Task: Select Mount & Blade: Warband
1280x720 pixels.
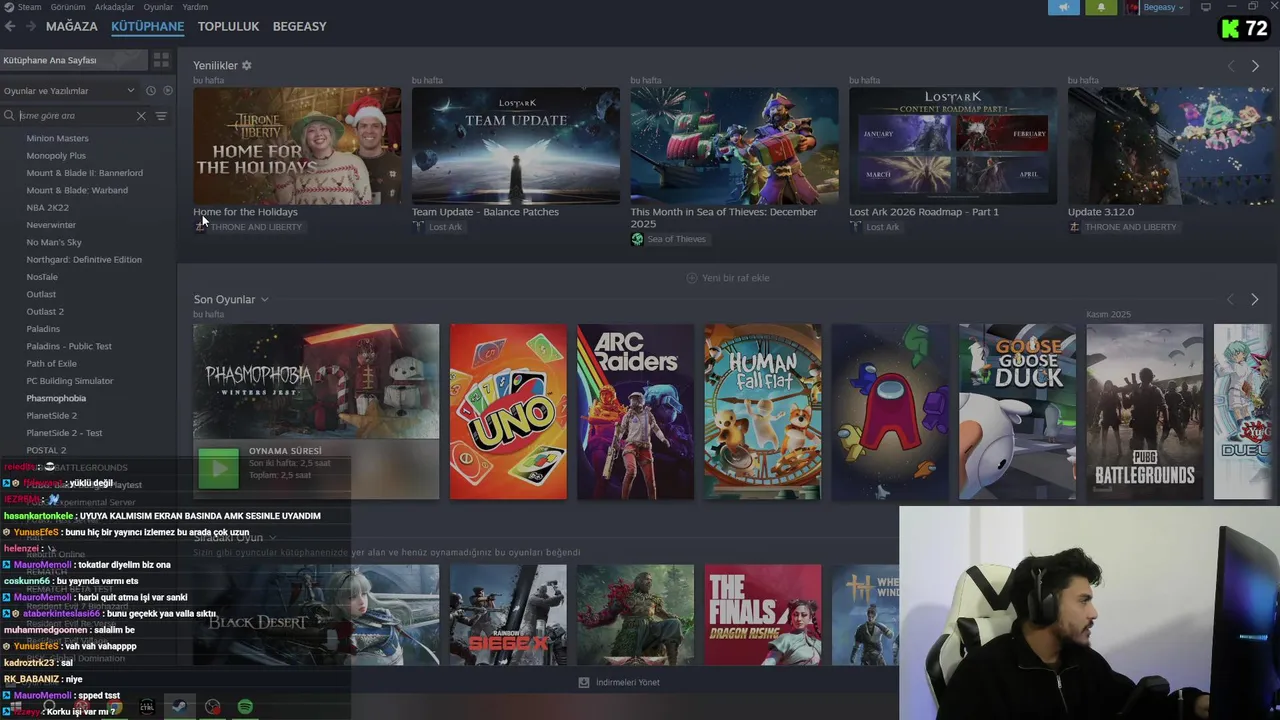Action: (77, 190)
